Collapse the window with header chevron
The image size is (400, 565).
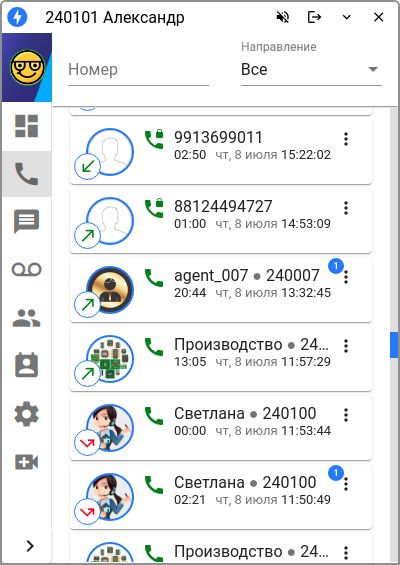[x=347, y=17]
